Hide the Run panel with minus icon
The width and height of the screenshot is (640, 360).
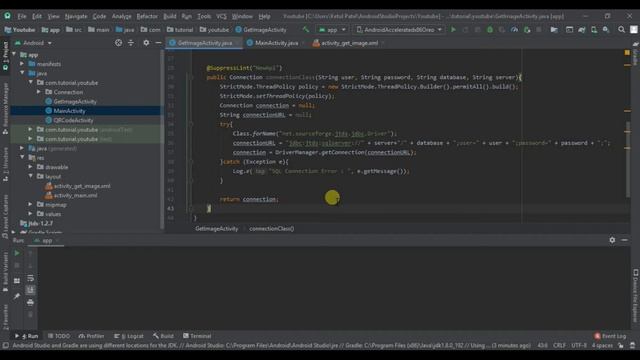click(x=624, y=240)
